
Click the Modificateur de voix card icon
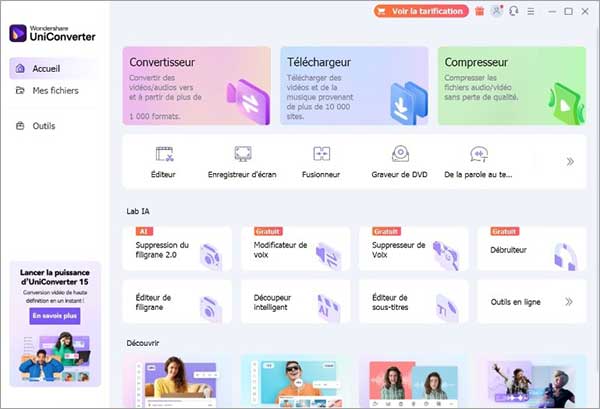point(329,256)
